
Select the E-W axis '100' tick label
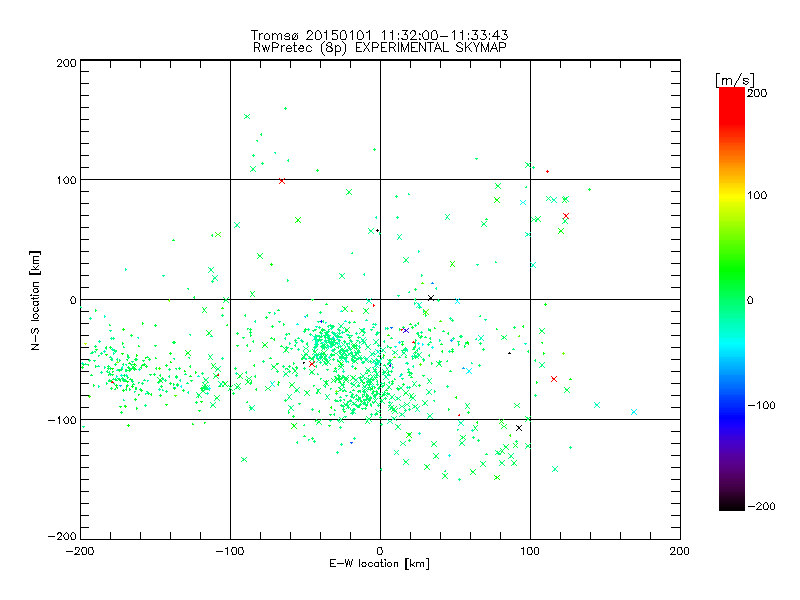pos(530,551)
